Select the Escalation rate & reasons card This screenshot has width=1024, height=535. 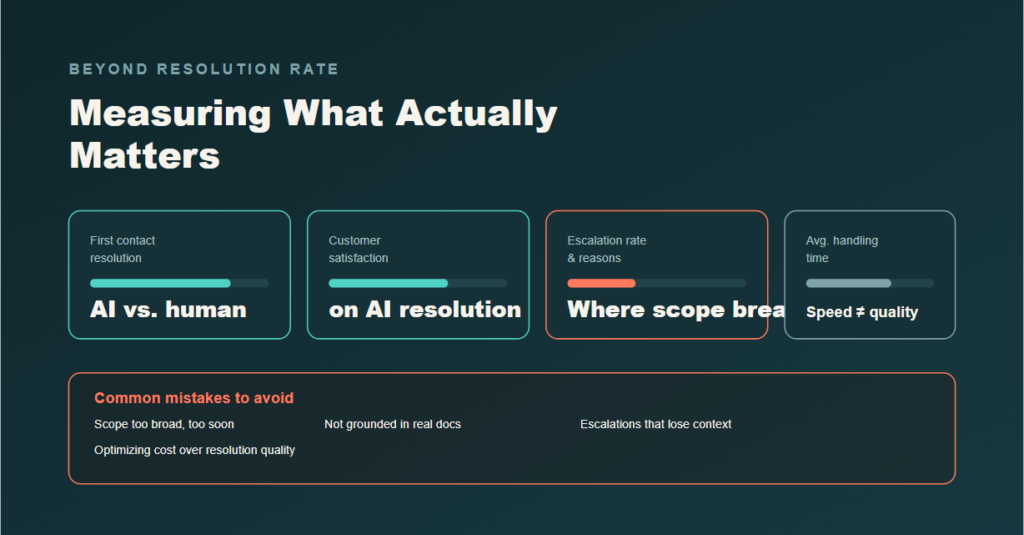pos(656,274)
